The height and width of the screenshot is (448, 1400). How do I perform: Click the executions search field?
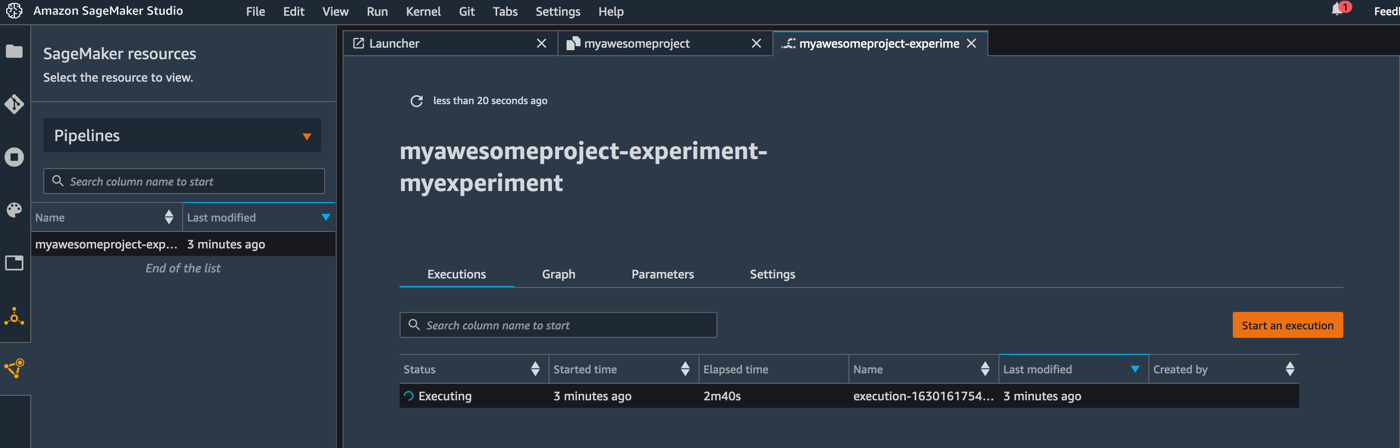pyautogui.click(x=558, y=325)
